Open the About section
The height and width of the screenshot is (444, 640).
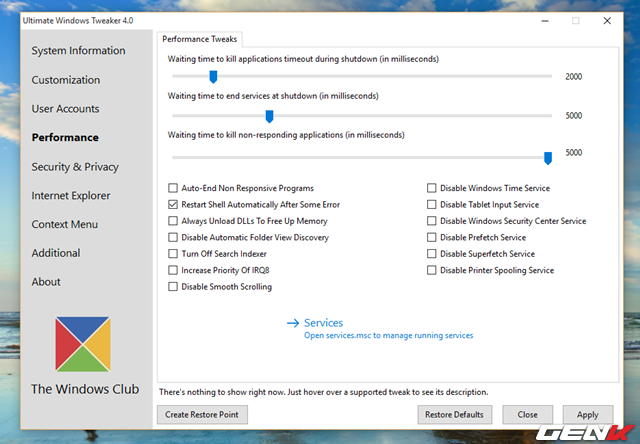[x=46, y=282]
